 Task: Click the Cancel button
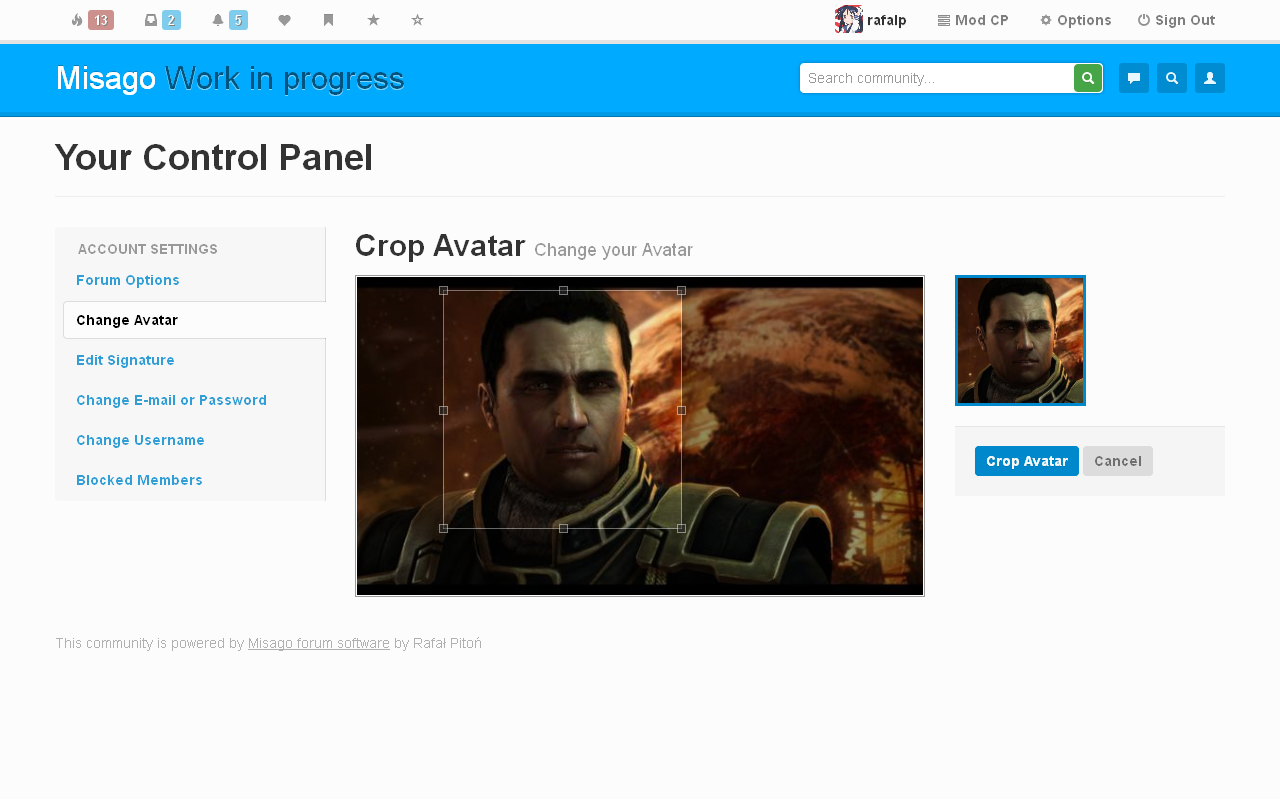(x=1117, y=461)
